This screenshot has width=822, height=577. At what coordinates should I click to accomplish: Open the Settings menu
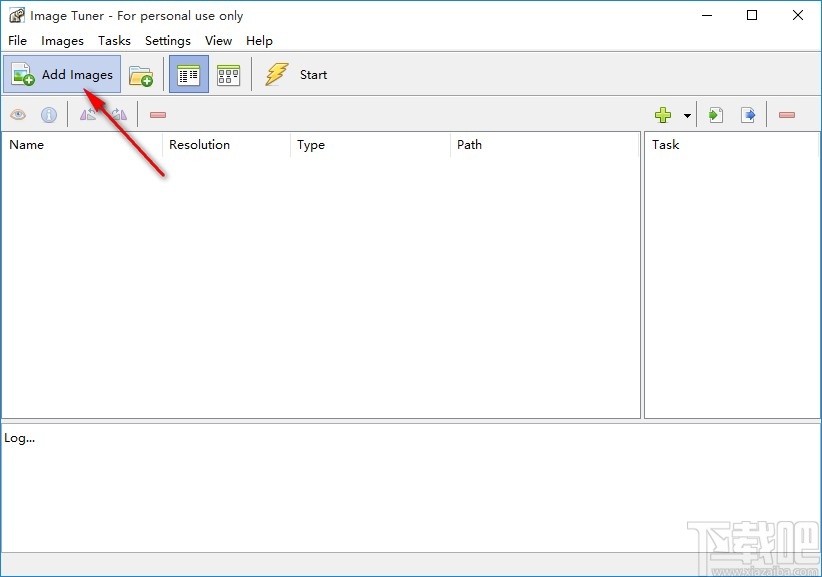point(168,41)
